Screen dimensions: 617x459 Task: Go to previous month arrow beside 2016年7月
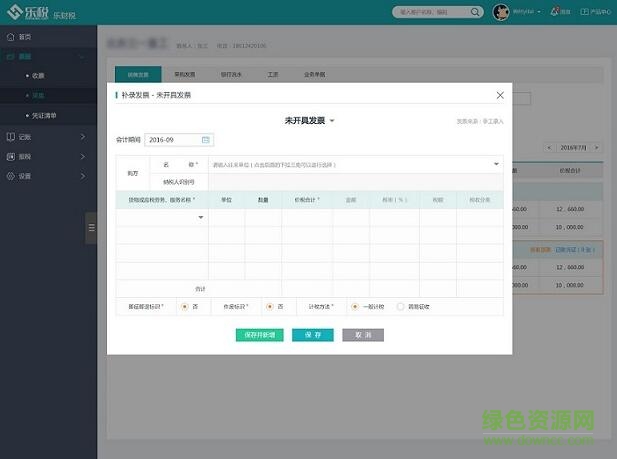point(549,148)
